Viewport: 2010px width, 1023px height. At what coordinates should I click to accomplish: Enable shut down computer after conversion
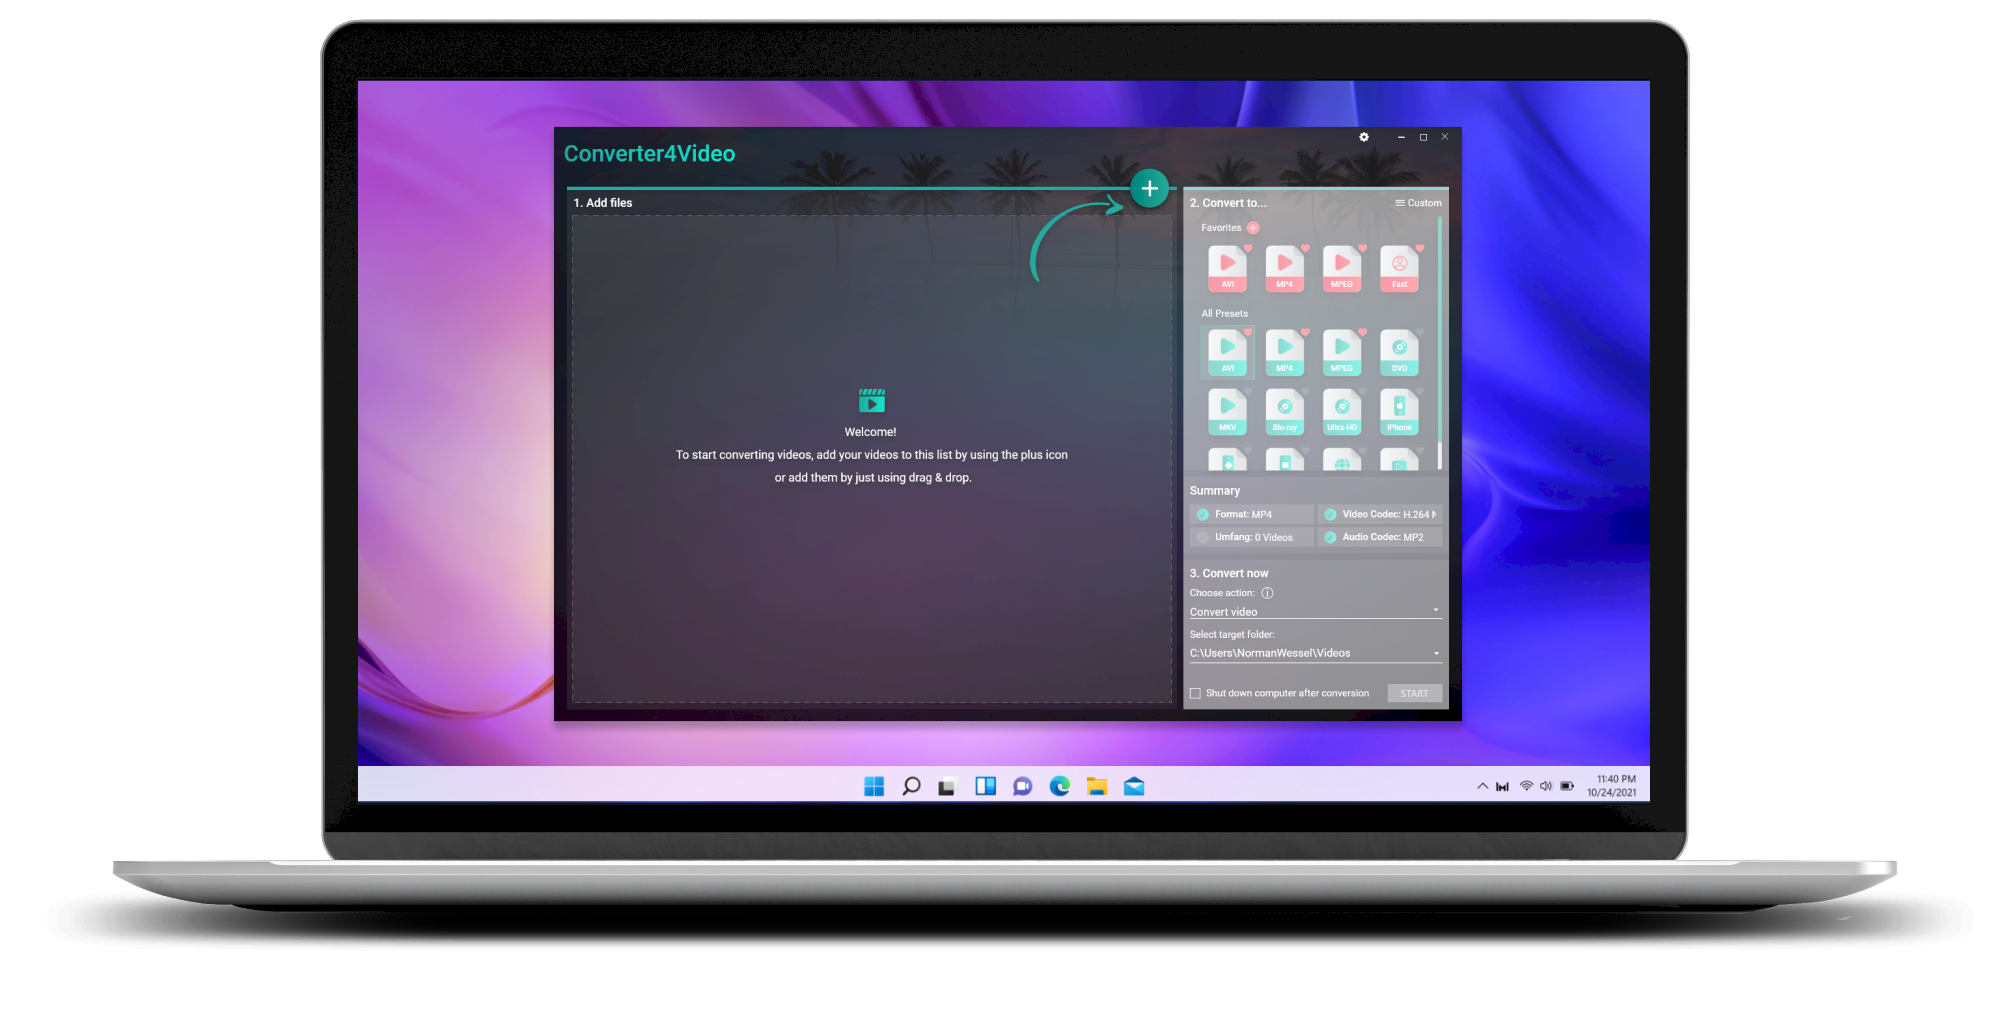tap(1195, 693)
